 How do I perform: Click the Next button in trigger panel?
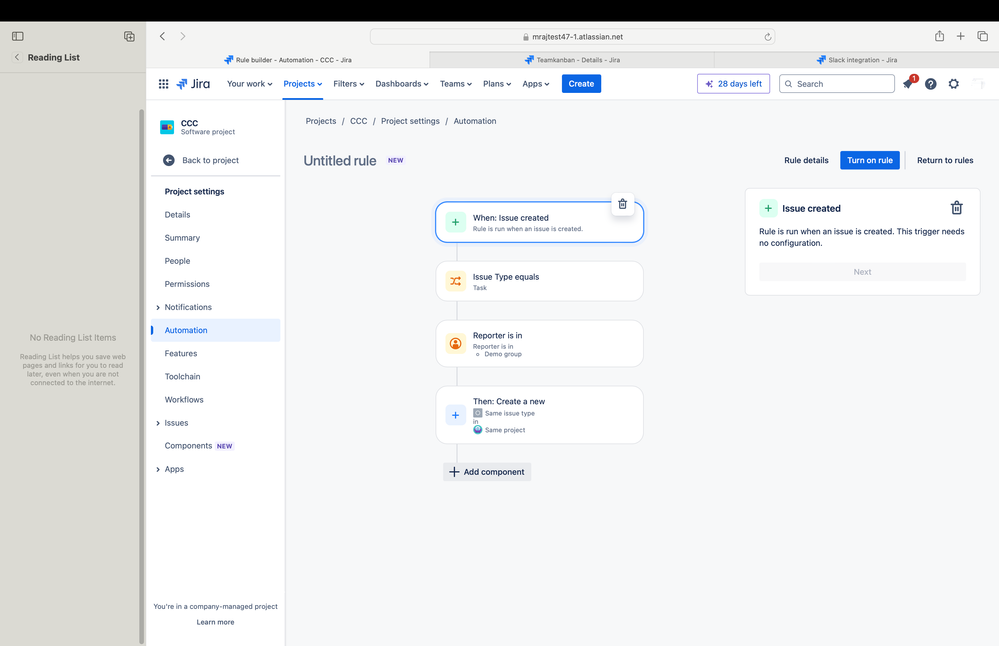coord(862,271)
